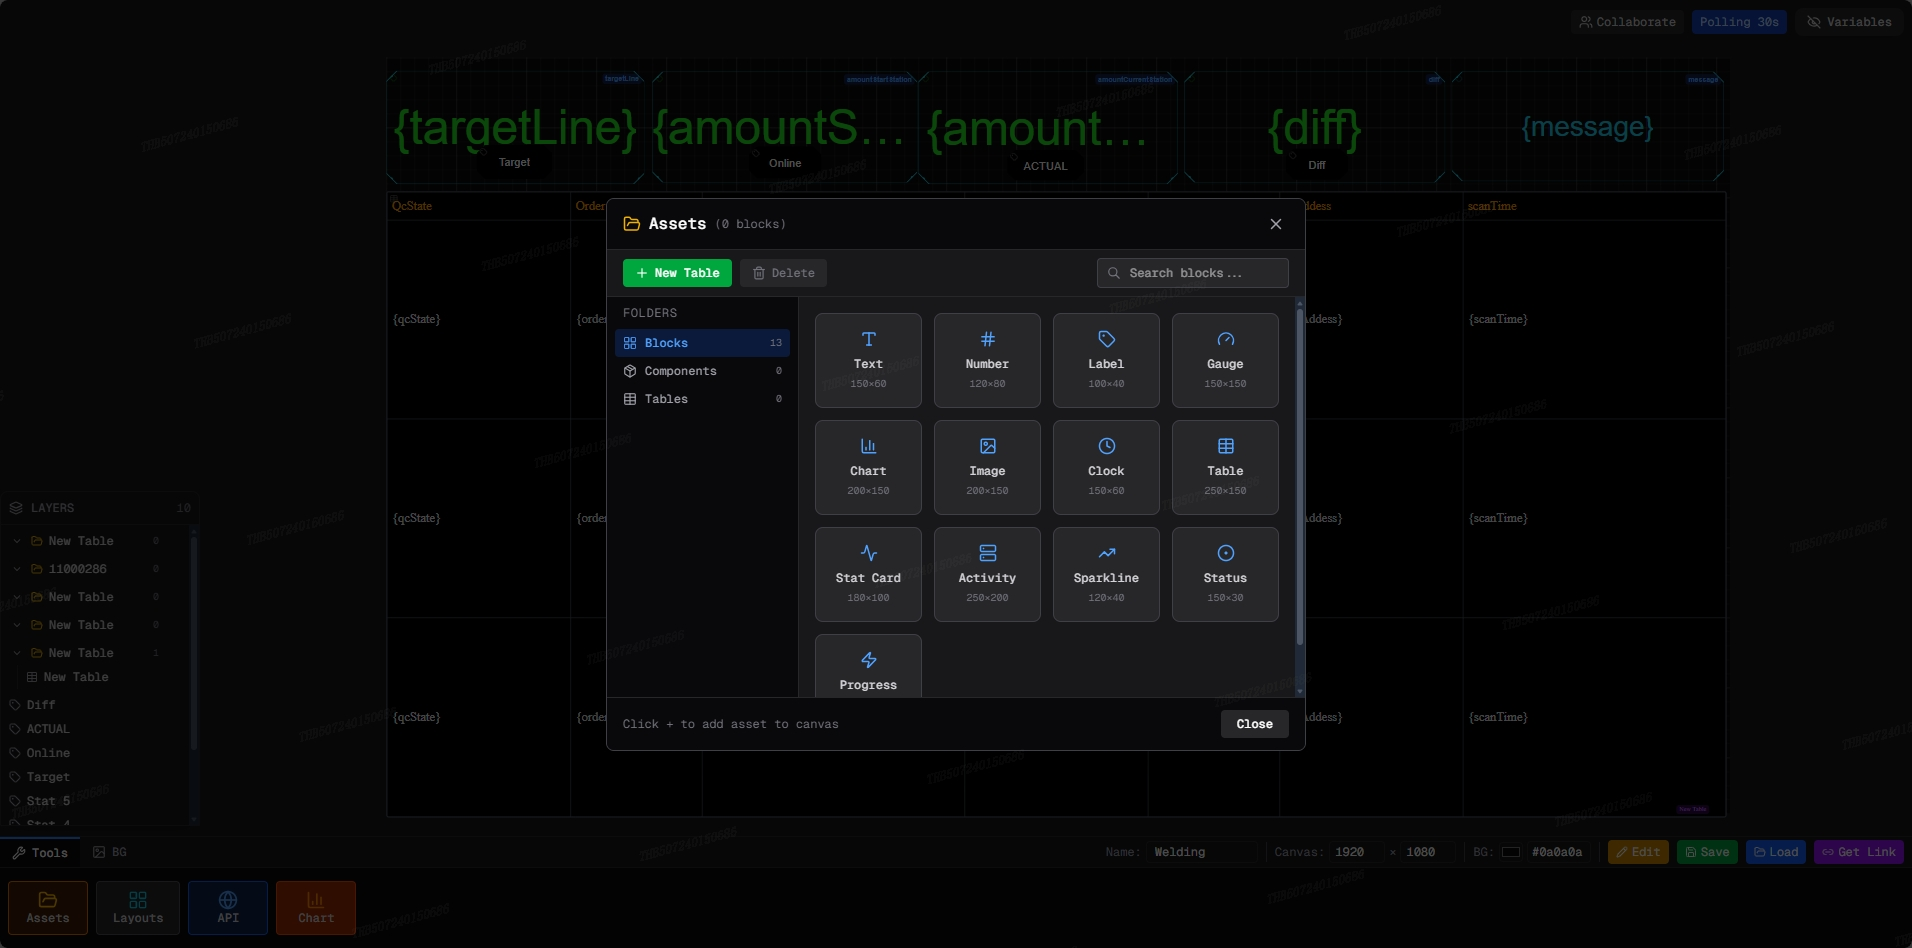Click the {diff} stat card on canvas
Viewport: 1912px width, 948px height.
click(1315, 127)
